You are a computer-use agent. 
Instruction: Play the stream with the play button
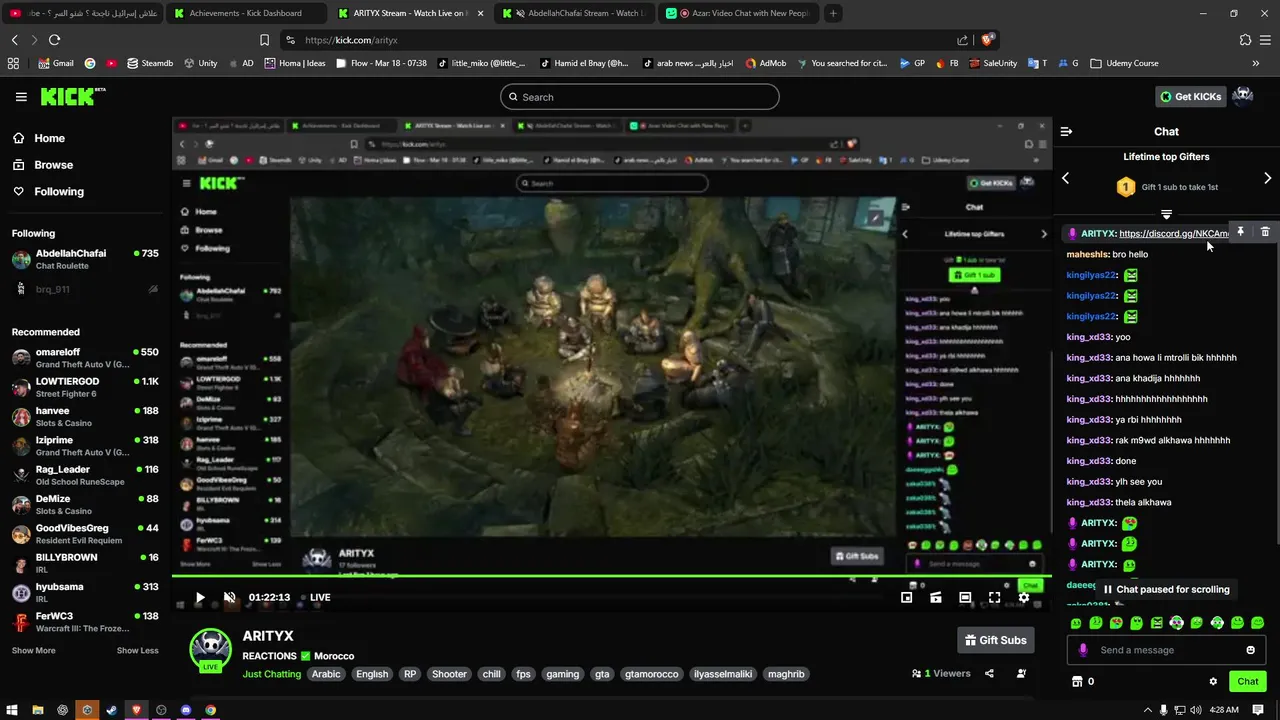pyautogui.click(x=200, y=598)
